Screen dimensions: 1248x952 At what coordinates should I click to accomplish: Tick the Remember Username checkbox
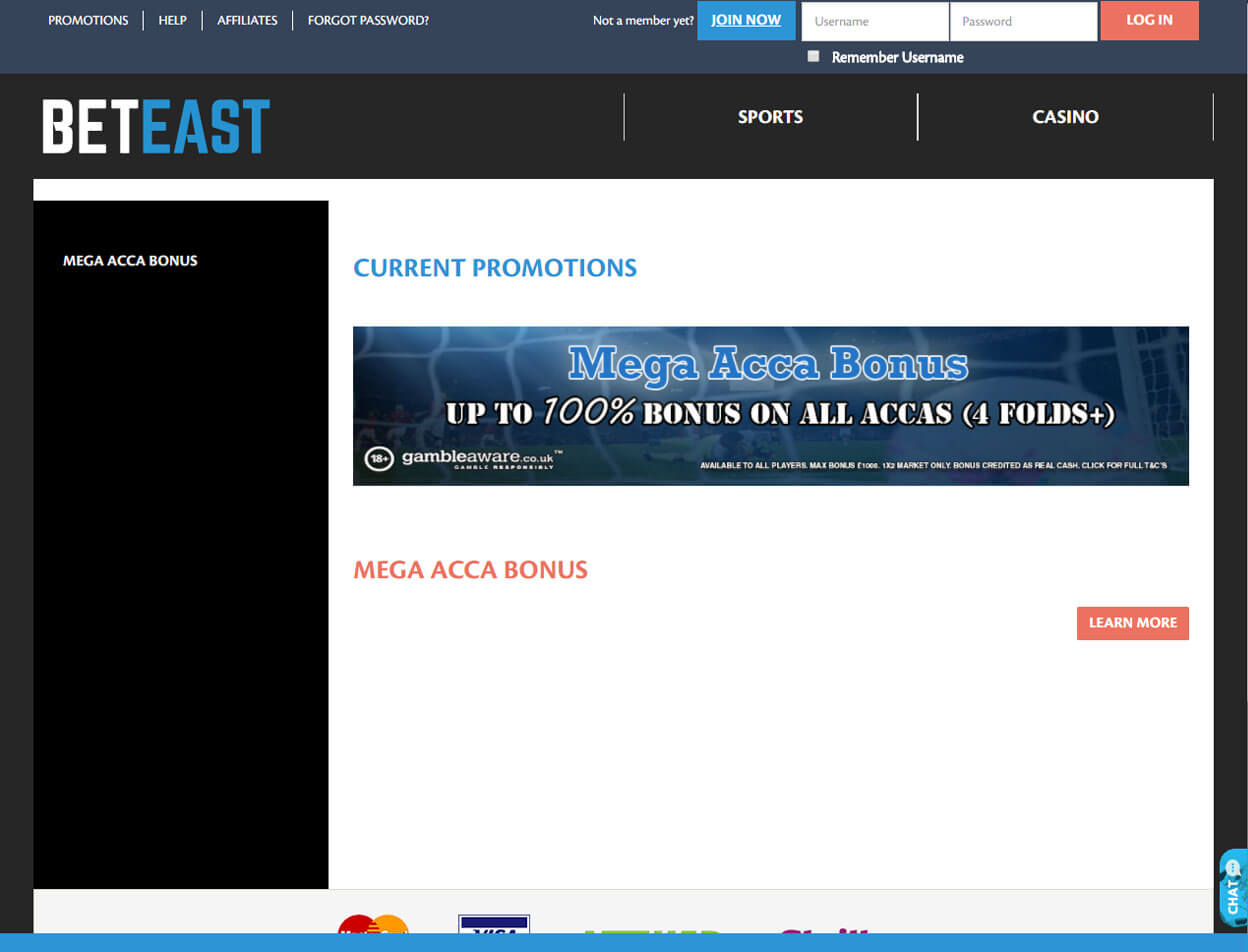[x=813, y=56]
